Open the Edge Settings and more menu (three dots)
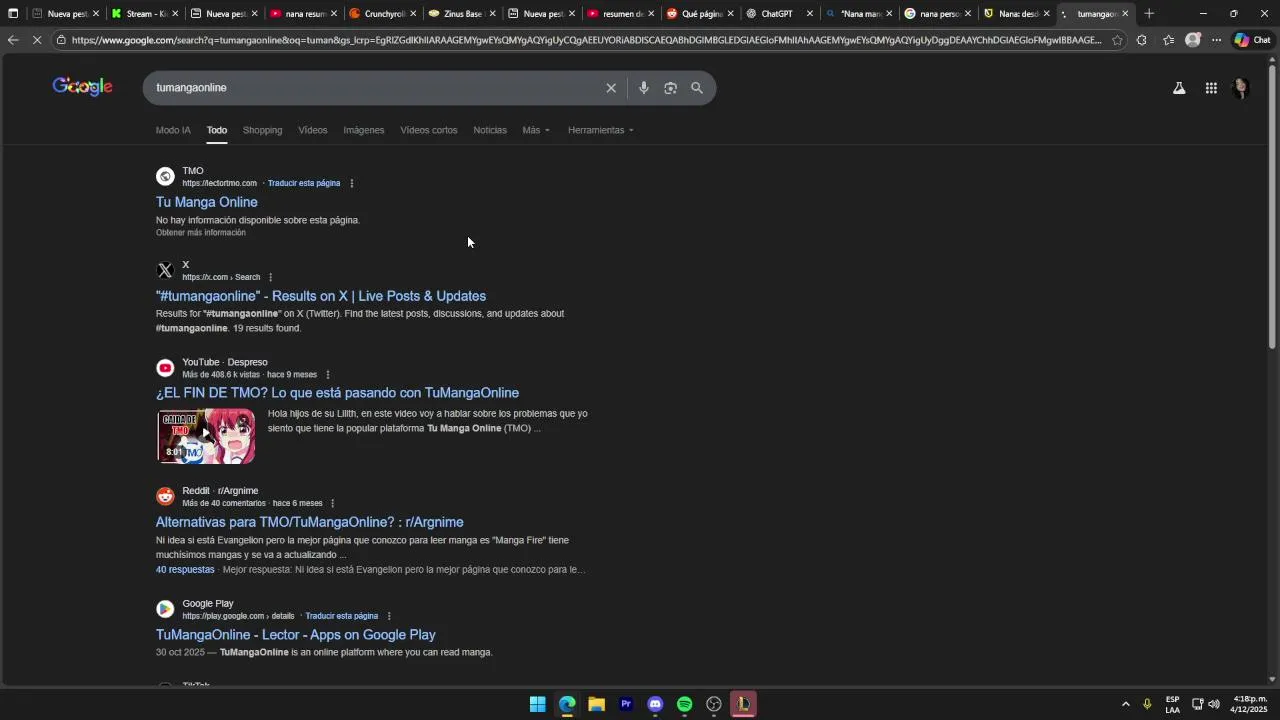 (x=1216, y=40)
